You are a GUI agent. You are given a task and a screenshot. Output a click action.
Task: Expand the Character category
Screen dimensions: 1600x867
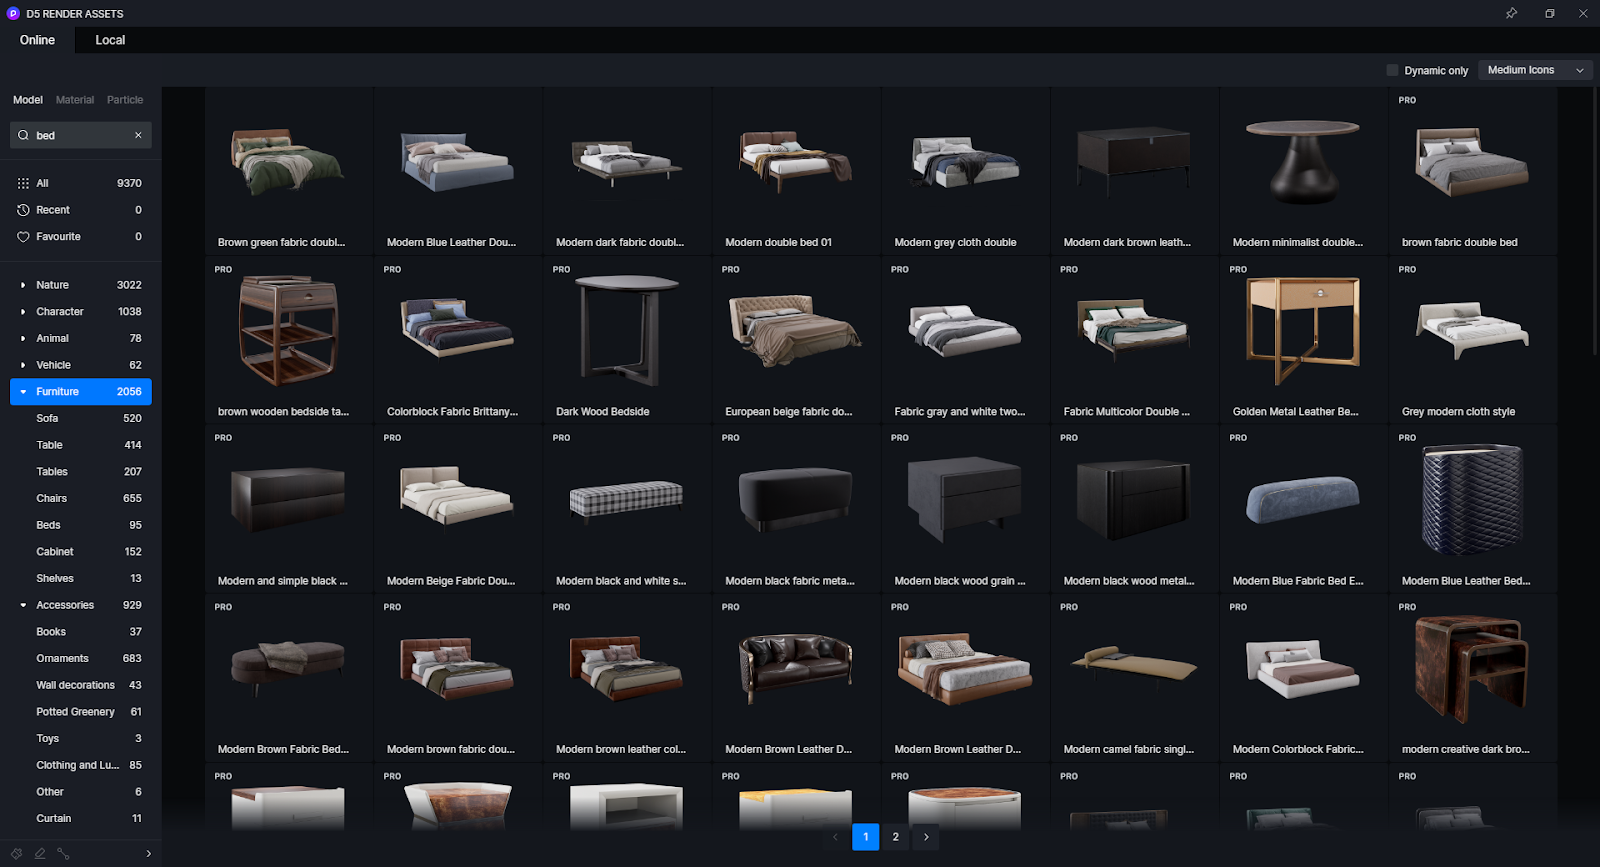(x=23, y=312)
